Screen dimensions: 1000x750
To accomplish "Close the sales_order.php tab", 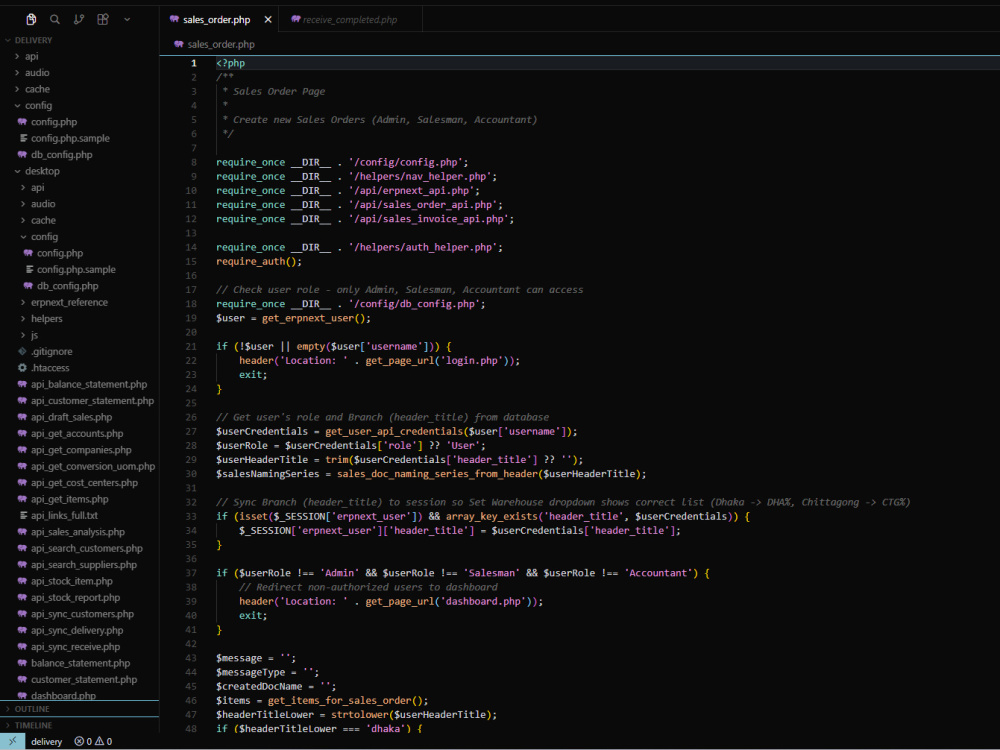I will point(268,20).
